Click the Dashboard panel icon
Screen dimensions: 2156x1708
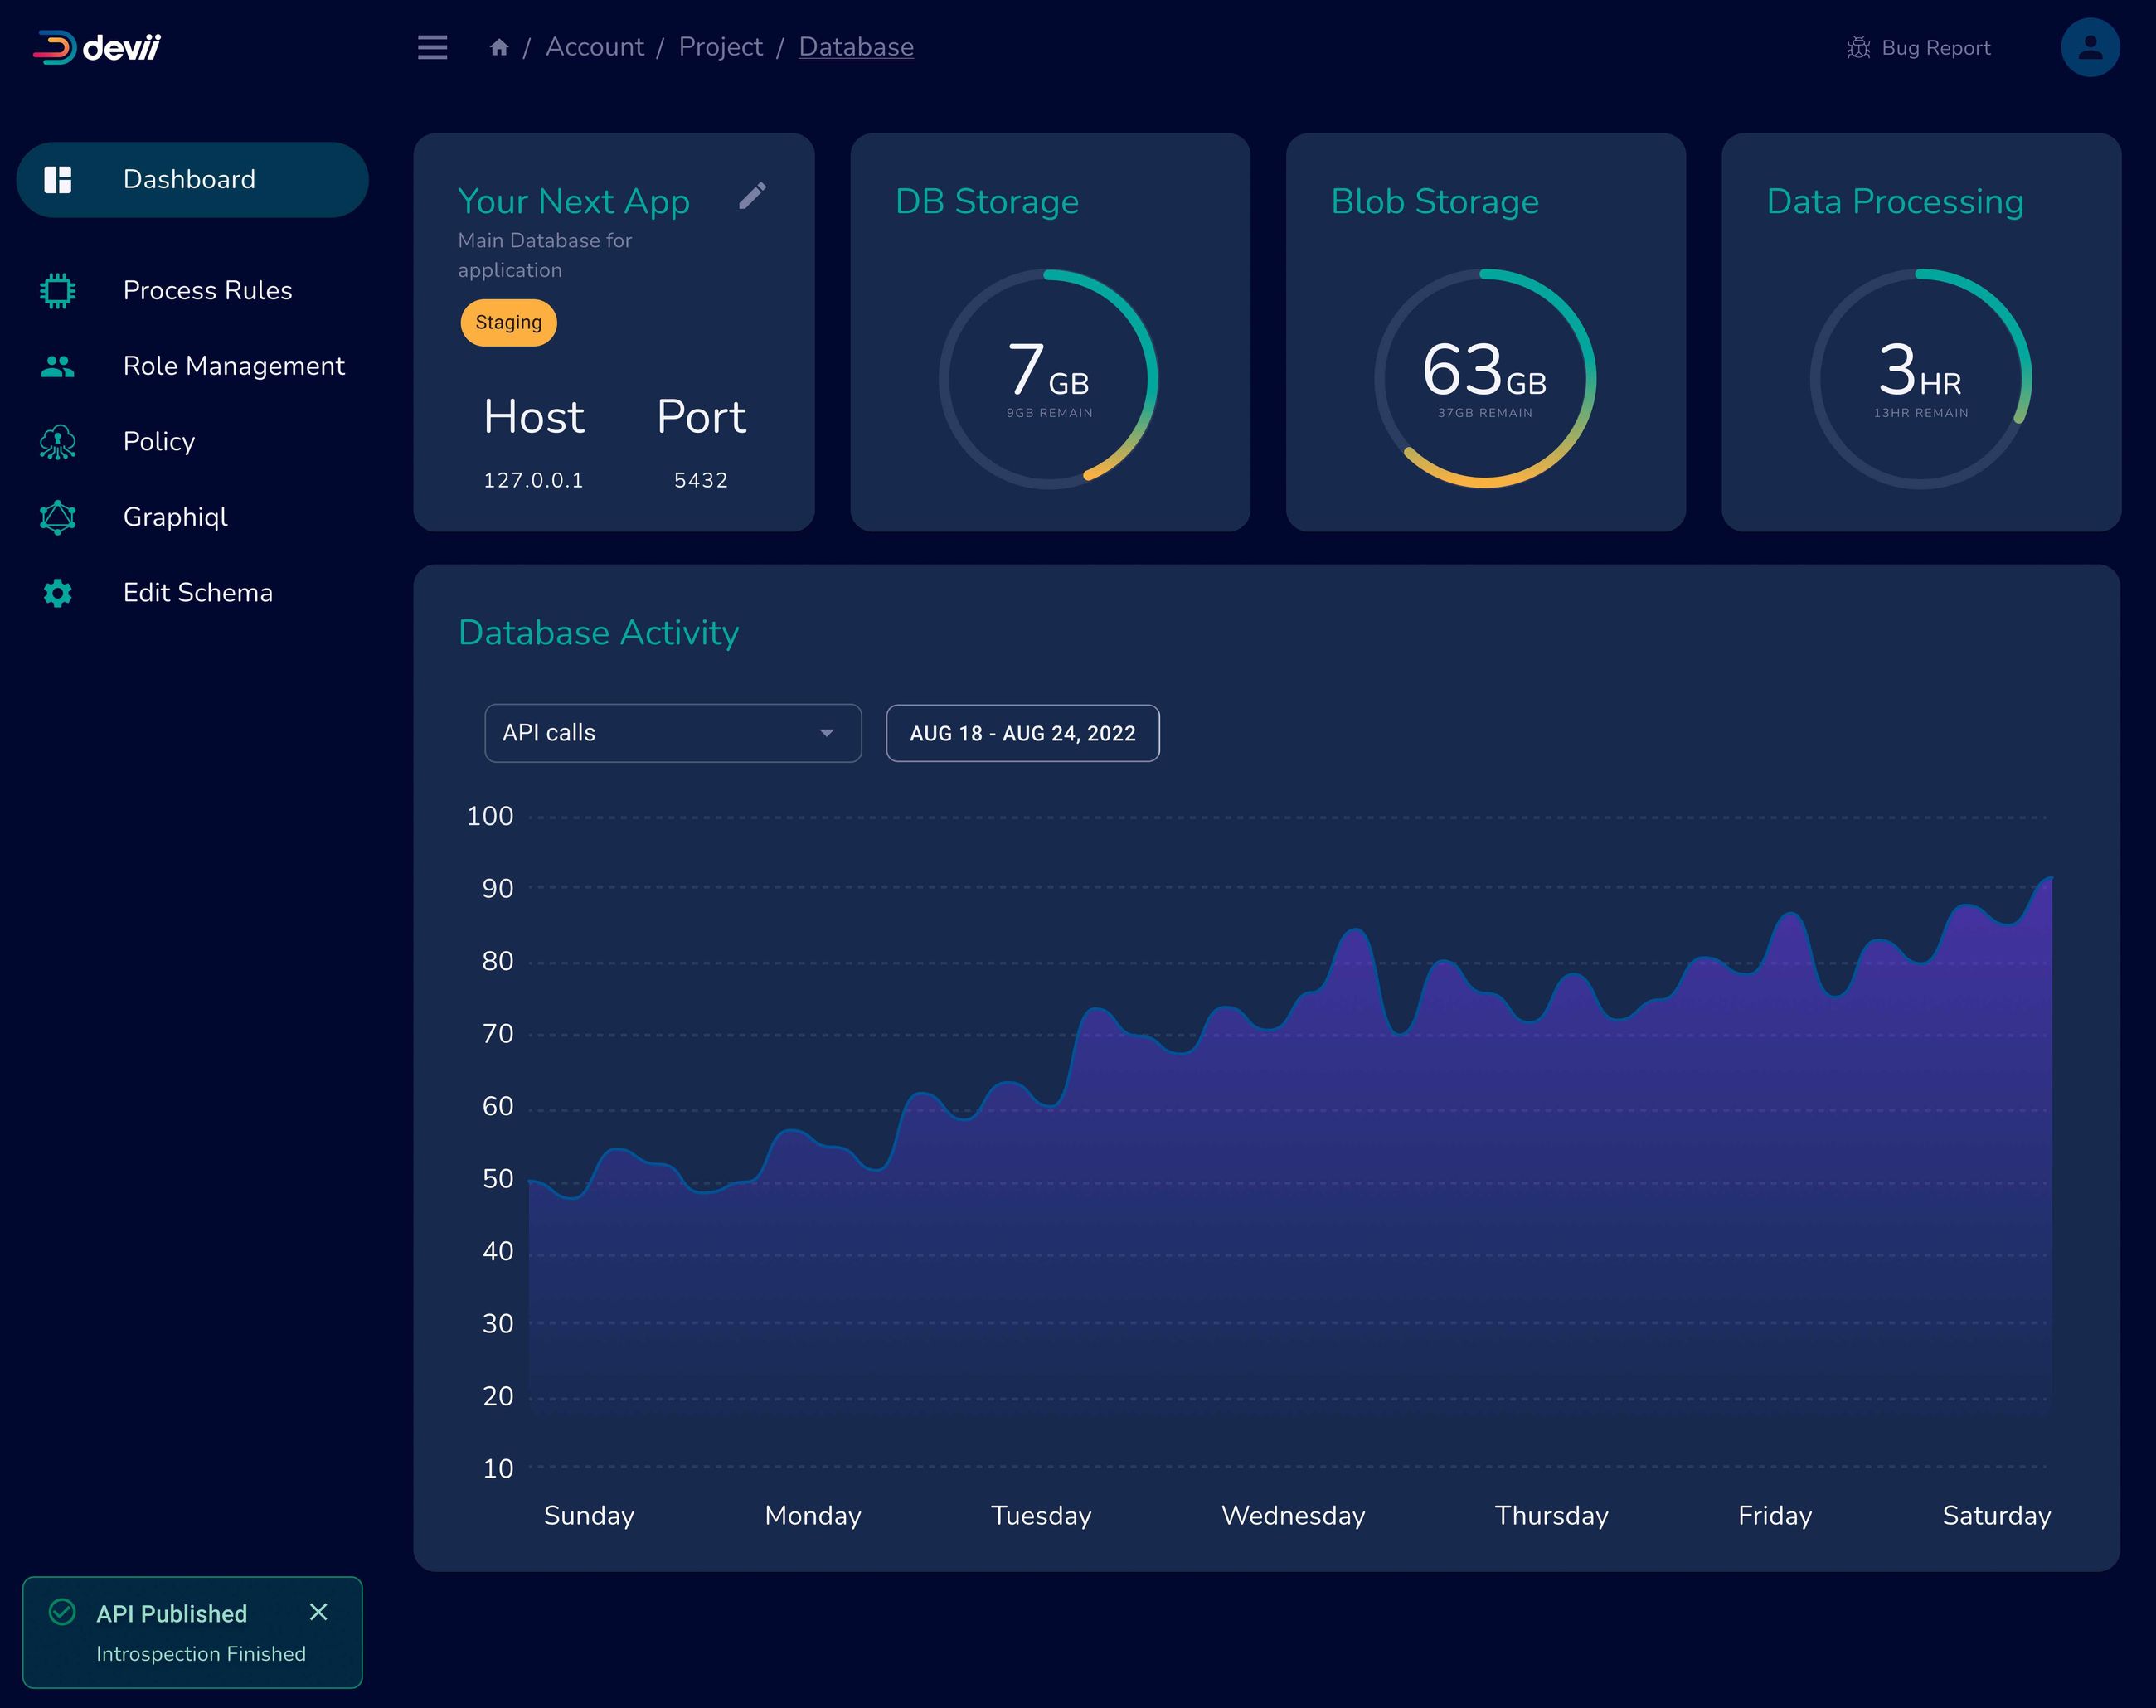pyautogui.click(x=57, y=179)
